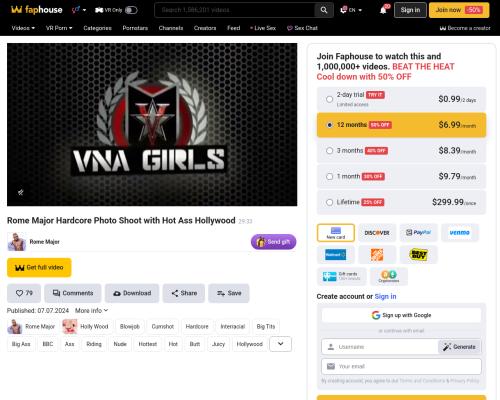The height and width of the screenshot is (400, 500).
Task: Unmute video via speaker icon
Action: (x=21, y=192)
